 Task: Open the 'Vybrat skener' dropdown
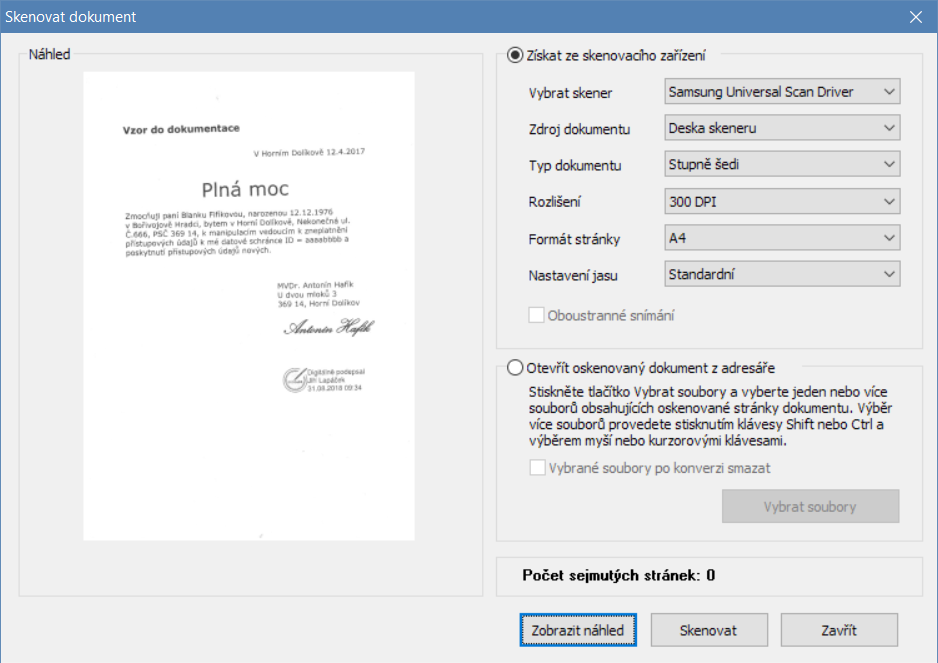click(782, 92)
